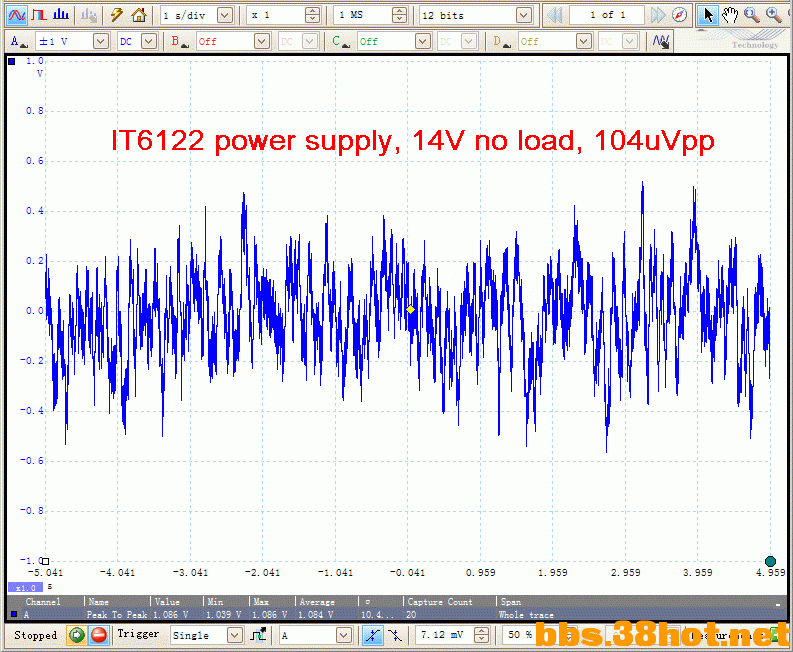Adjust trigger threshold 7.12 mV spinner

click(482, 635)
